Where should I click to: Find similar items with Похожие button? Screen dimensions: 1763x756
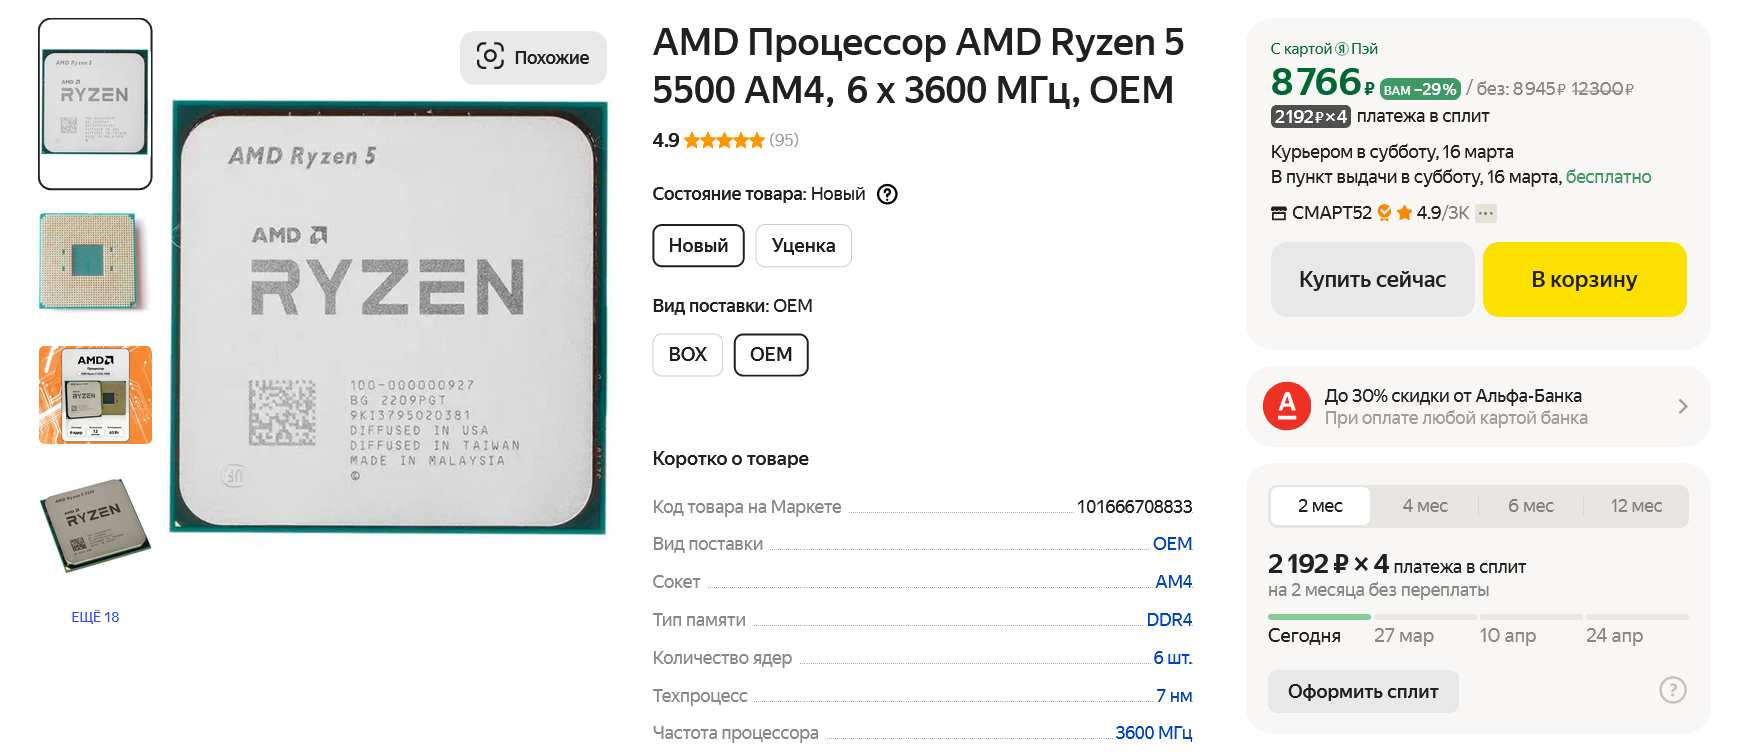(x=533, y=57)
